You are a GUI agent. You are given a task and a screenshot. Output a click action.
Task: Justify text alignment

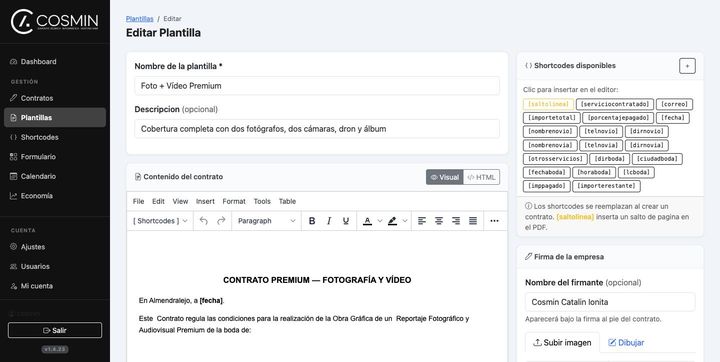(x=473, y=221)
